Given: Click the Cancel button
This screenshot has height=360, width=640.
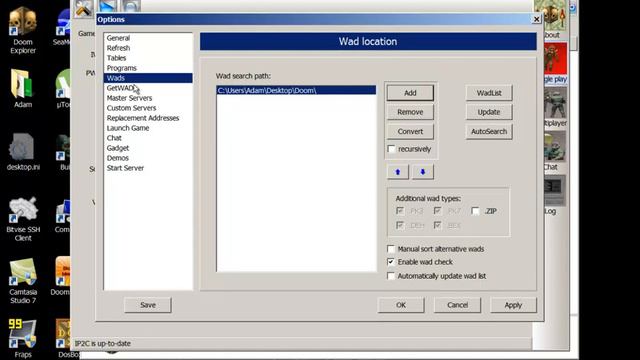Looking at the screenshot, I should click(457, 305).
